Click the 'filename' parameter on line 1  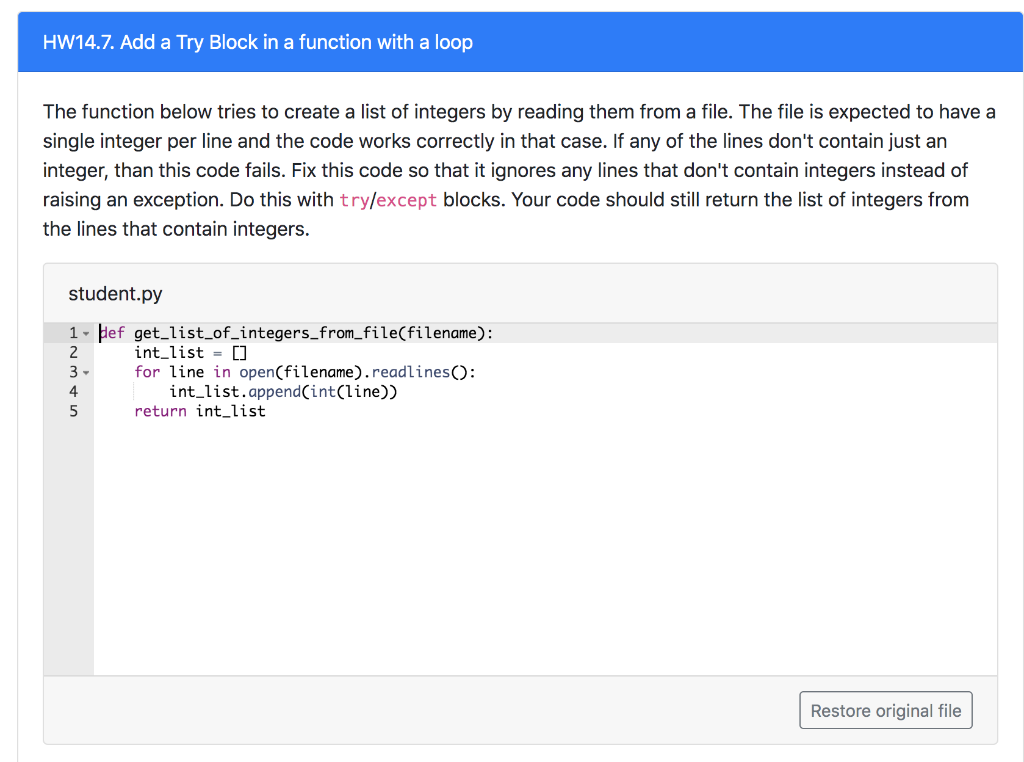441,333
